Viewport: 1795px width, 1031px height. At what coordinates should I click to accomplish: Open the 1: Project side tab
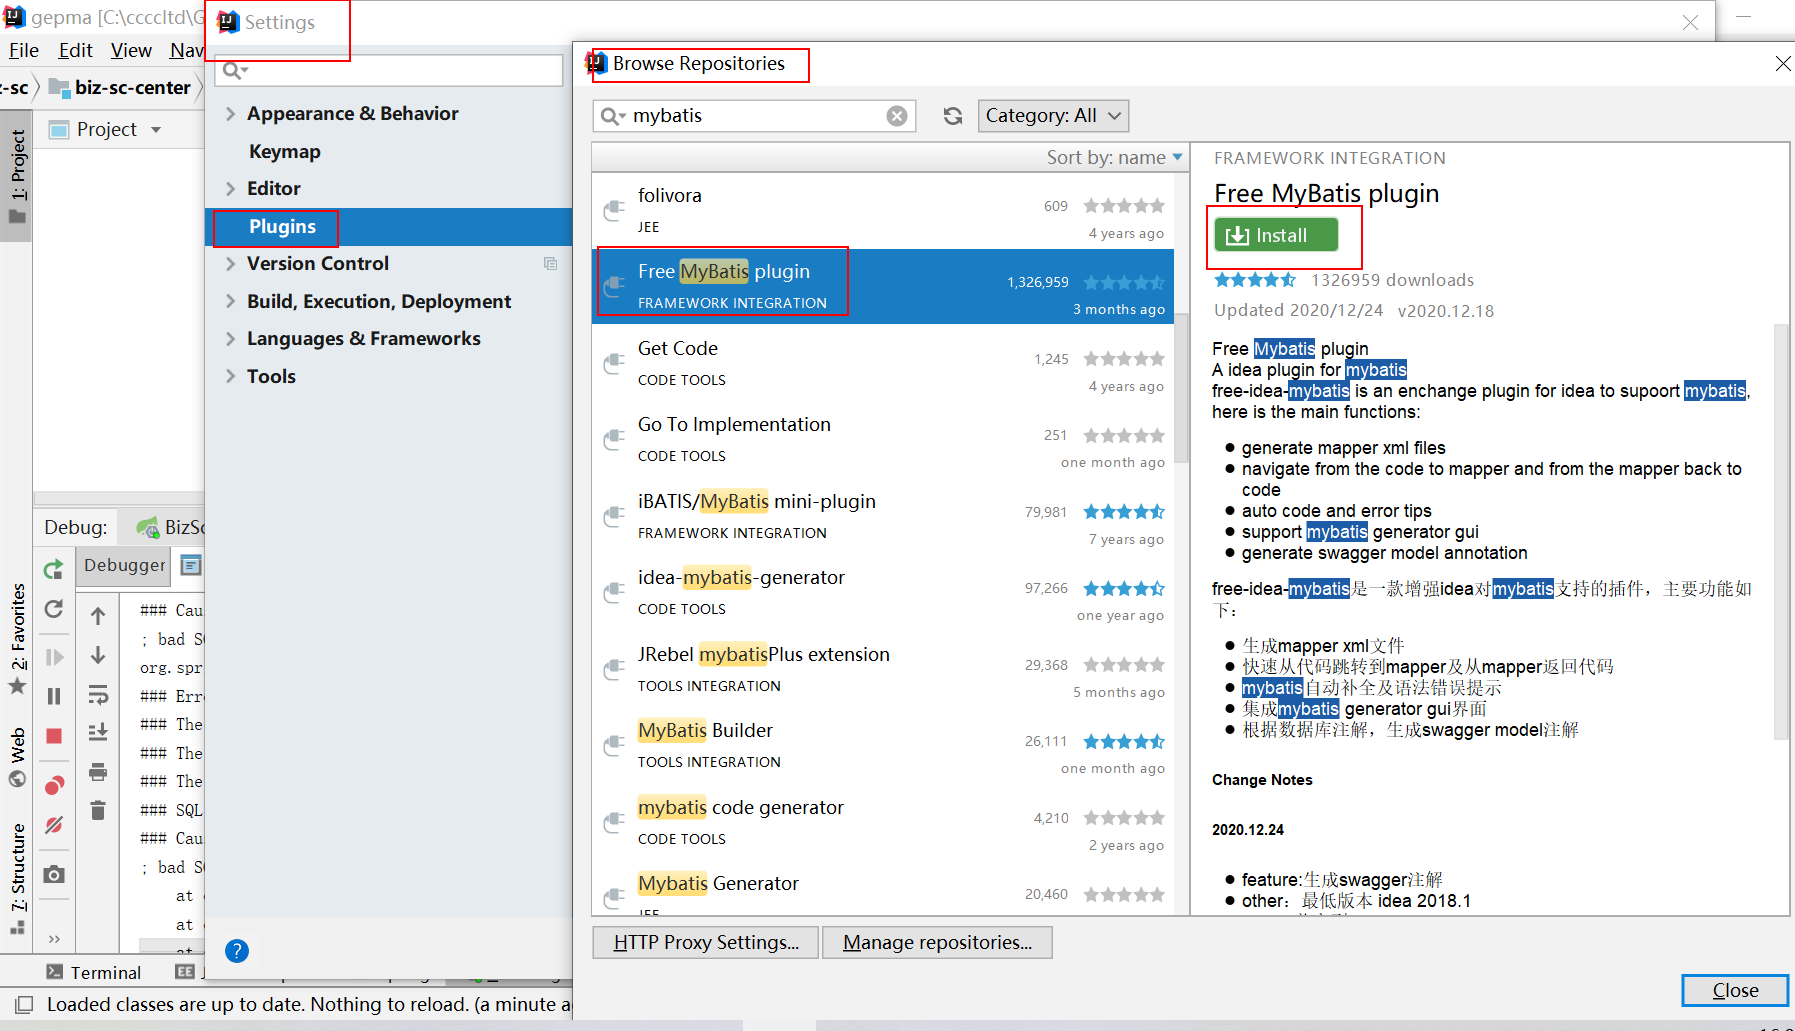(17, 178)
